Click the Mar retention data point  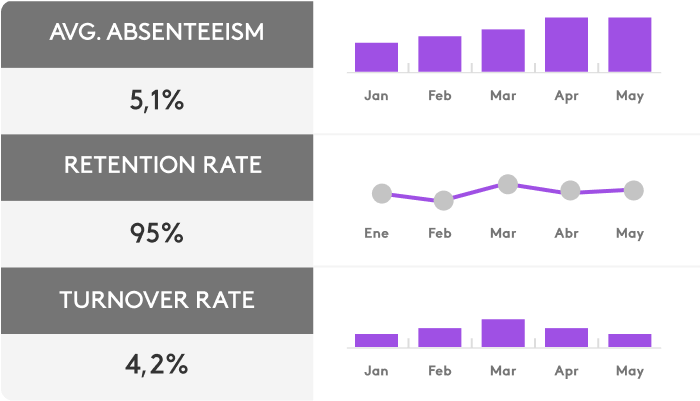tap(507, 184)
